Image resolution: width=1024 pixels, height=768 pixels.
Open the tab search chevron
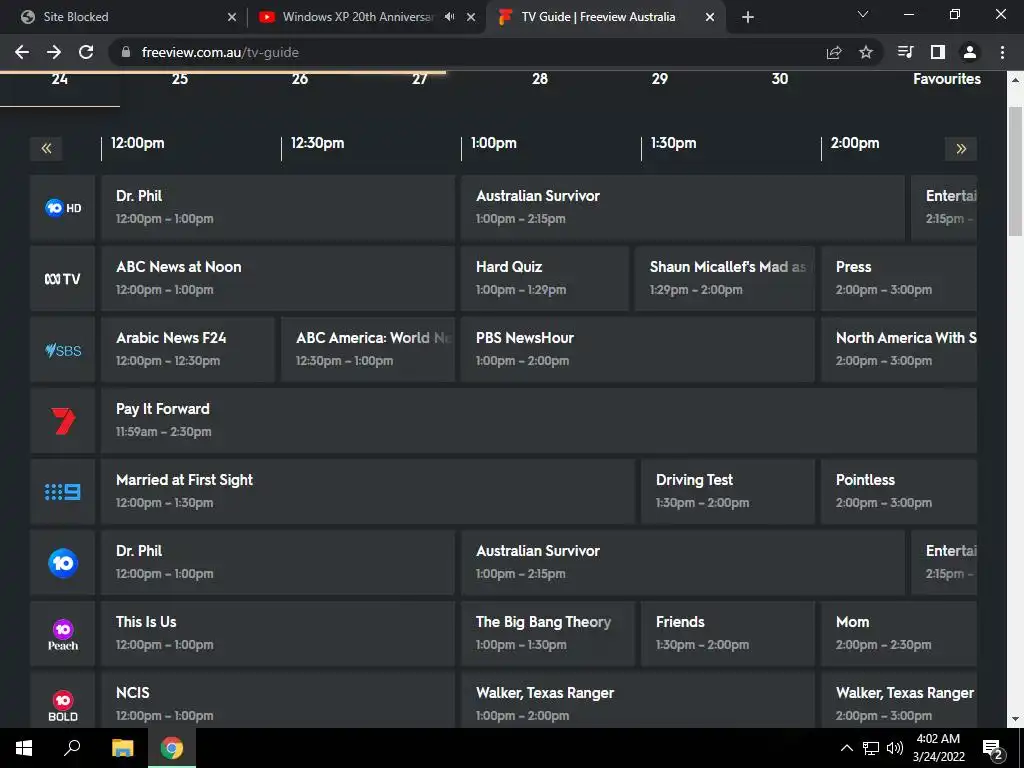click(x=863, y=14)
